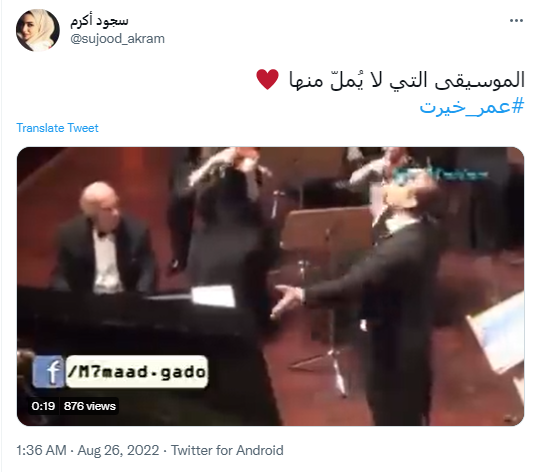
Task: Visit the @sujood_akram handle link
Action: click(117, 39)
